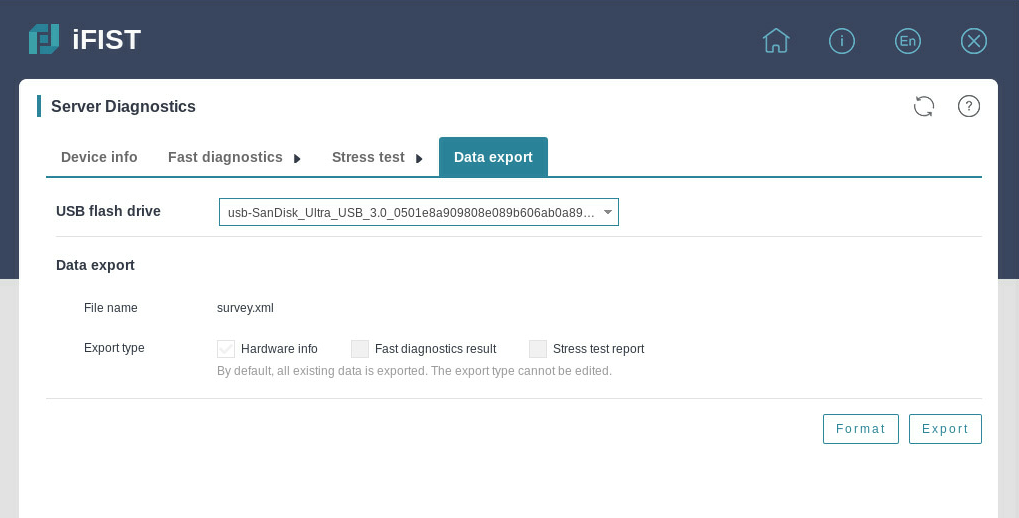Viewport: 1019px width, 518px height.
Task: Open the information icon in header
Action: tap(842, 41)
